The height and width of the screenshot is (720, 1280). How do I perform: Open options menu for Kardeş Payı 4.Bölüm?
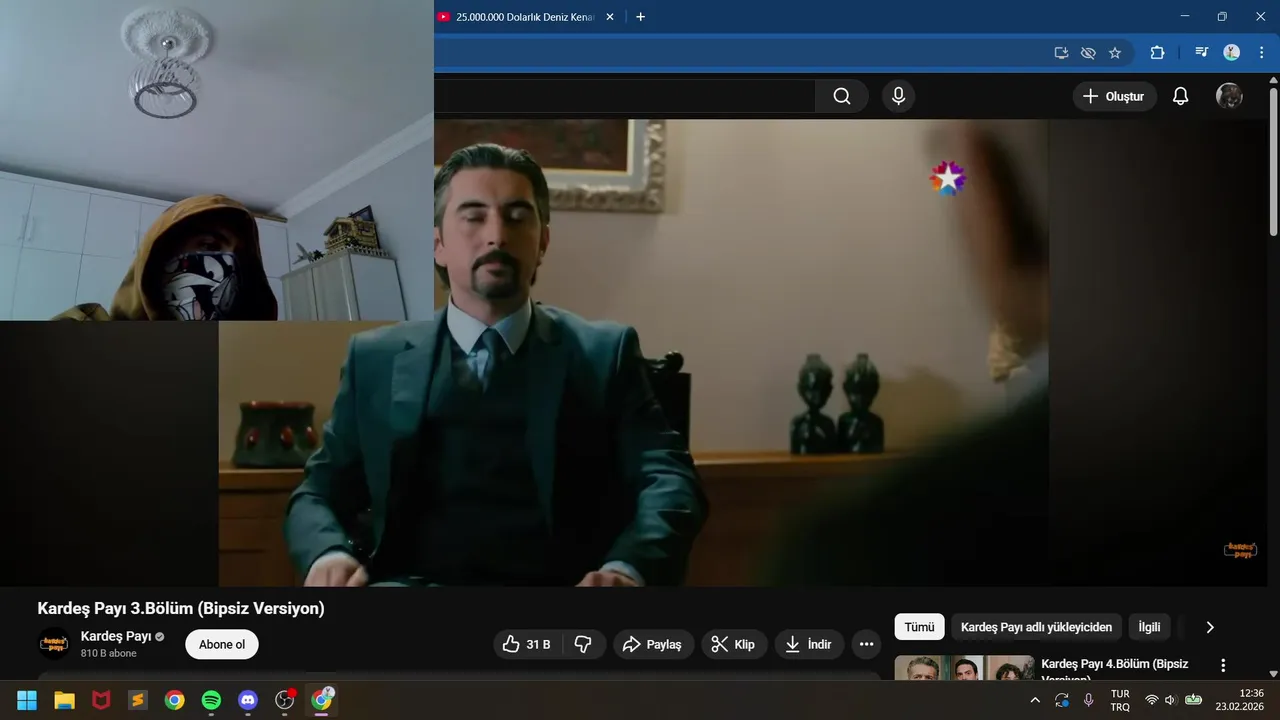tap(1222, 665)
